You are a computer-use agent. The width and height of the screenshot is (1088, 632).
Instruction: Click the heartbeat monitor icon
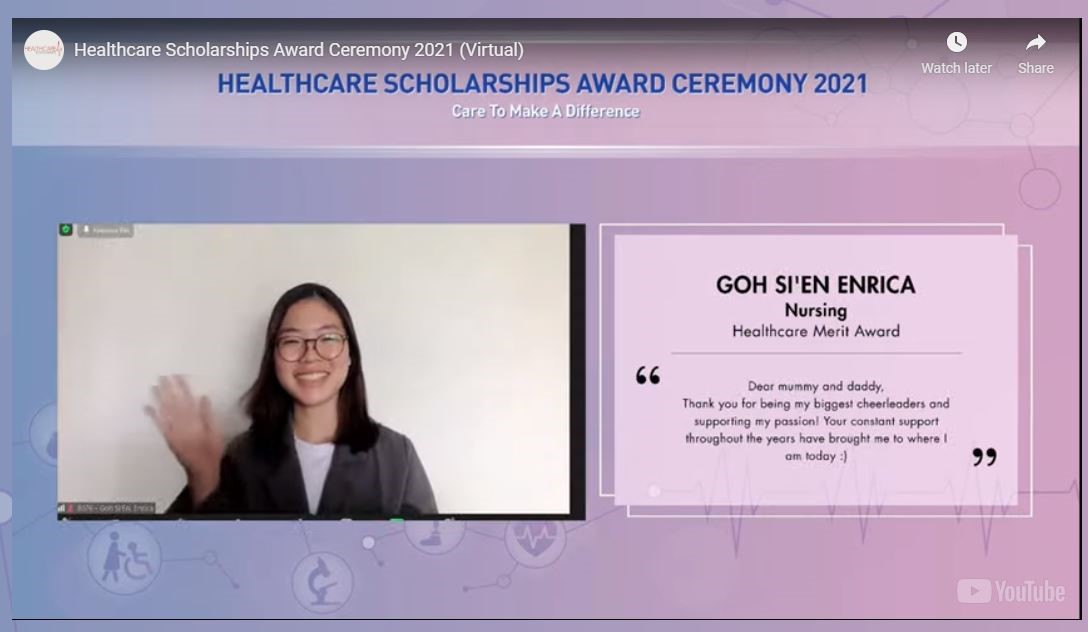pos(533,537)
